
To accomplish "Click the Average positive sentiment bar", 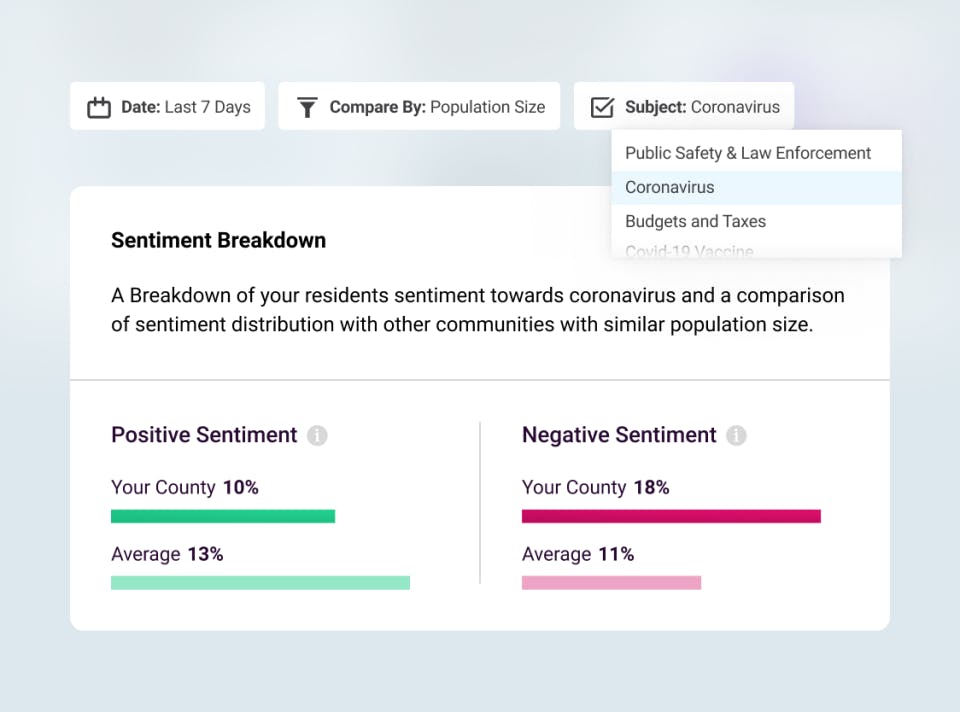I will tap(260, 583).
